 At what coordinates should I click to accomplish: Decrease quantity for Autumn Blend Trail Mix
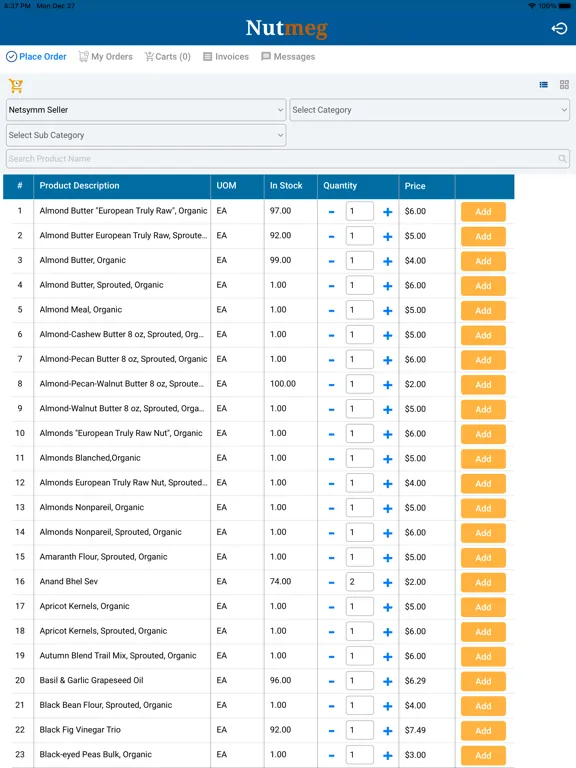pos(332,657)
